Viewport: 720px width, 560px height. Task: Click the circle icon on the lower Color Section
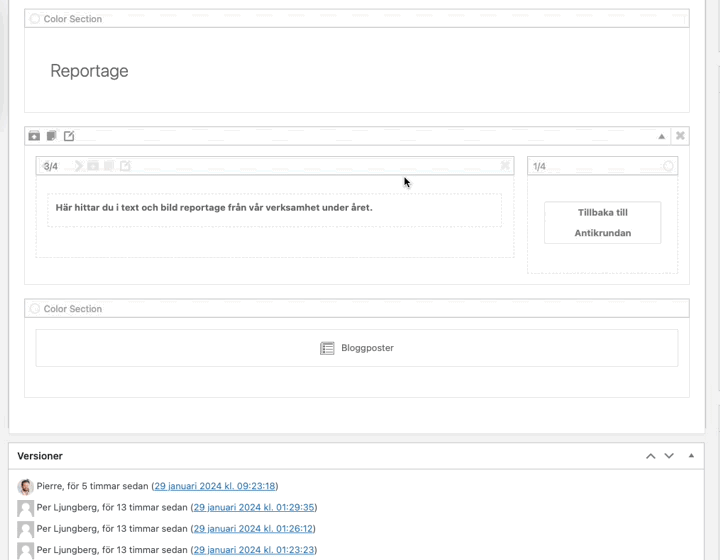click(35, 309)
